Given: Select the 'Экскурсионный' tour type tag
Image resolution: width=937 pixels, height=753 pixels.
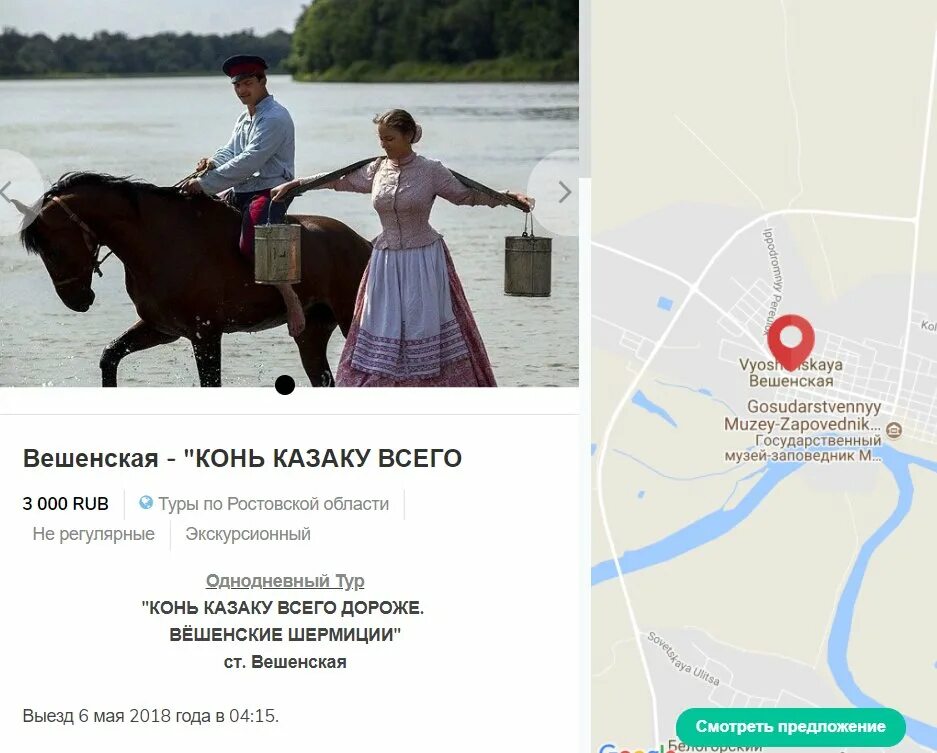Looking at the screenshot, I should [x=248, y=534].
